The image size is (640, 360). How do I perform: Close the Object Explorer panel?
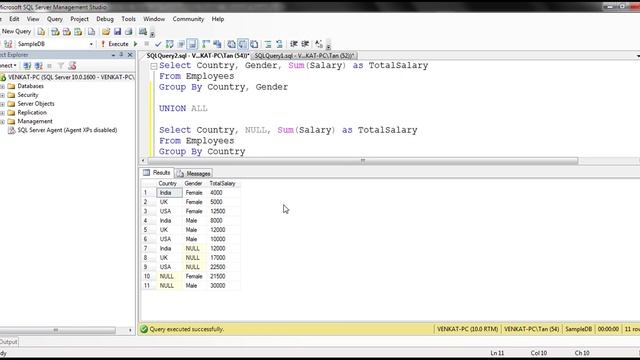click(130, 55)
